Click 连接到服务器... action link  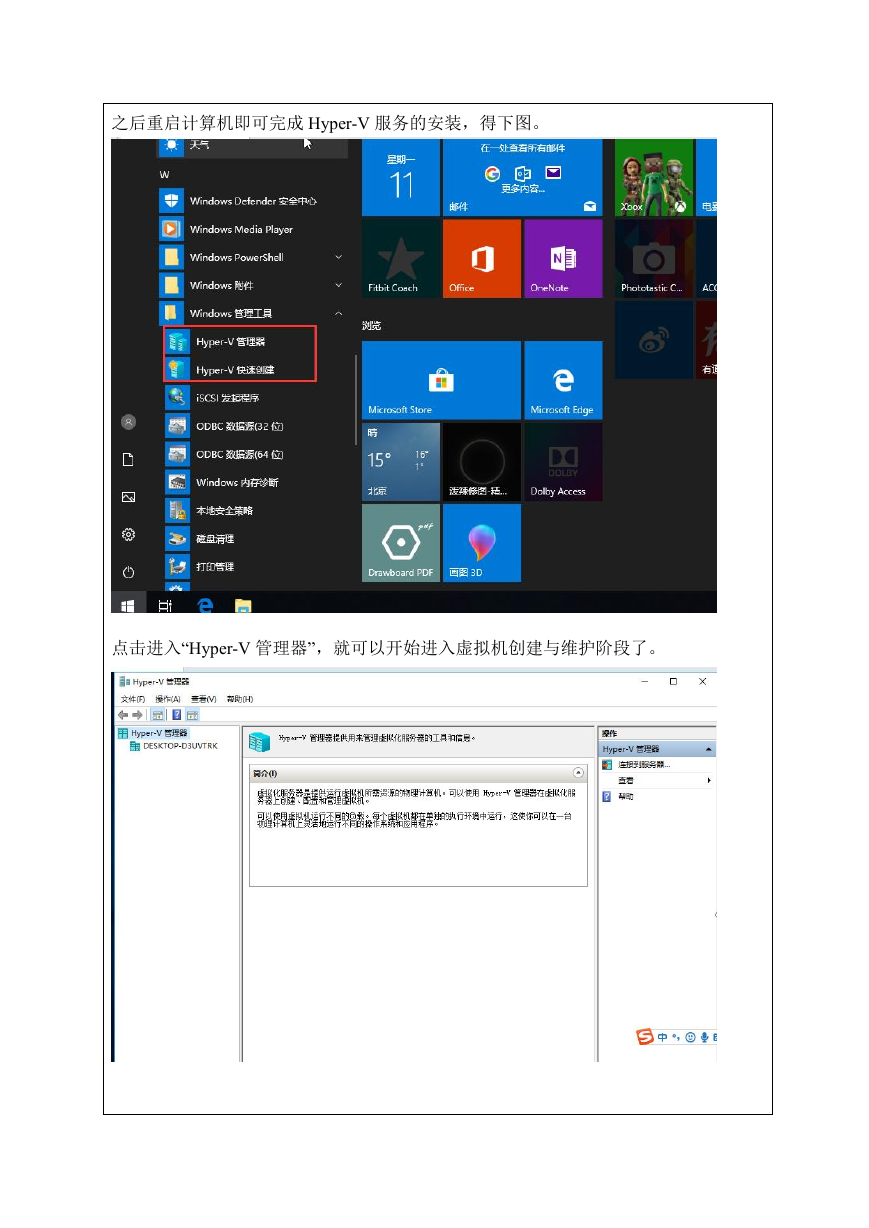(x=643, y=765)
